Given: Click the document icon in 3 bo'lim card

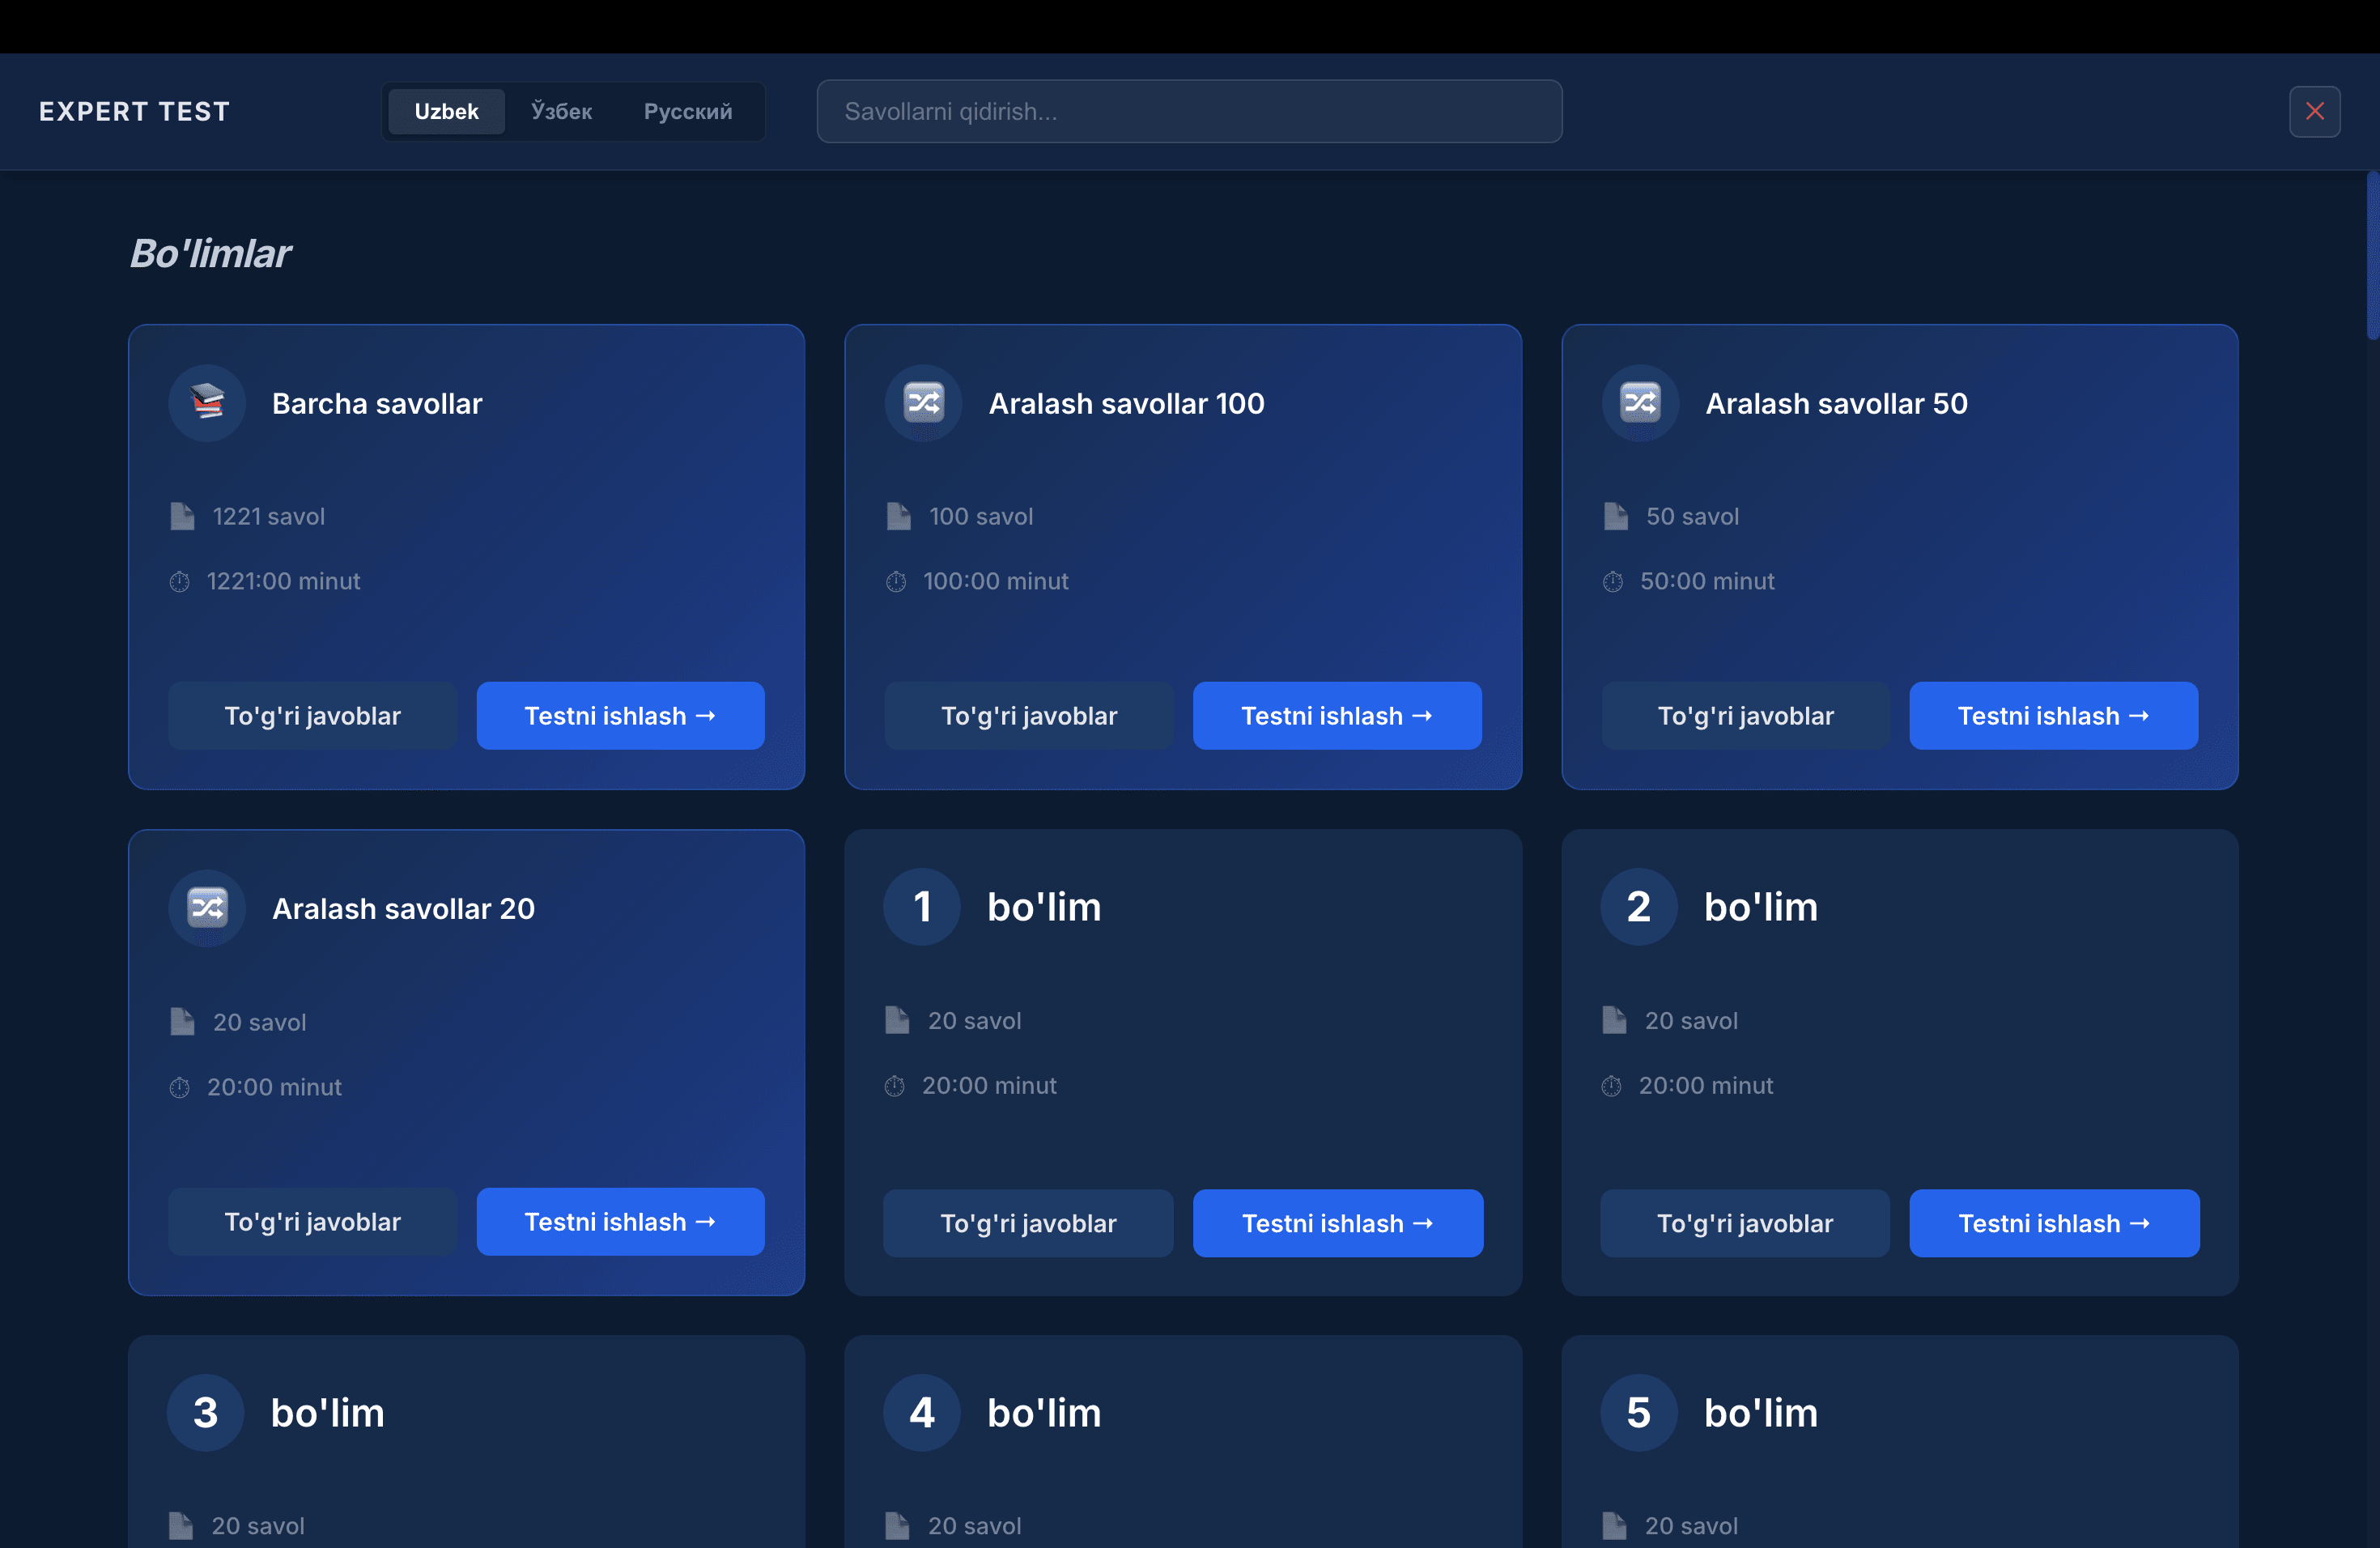Looking at the screenshot, I should tap(181, 1526).
